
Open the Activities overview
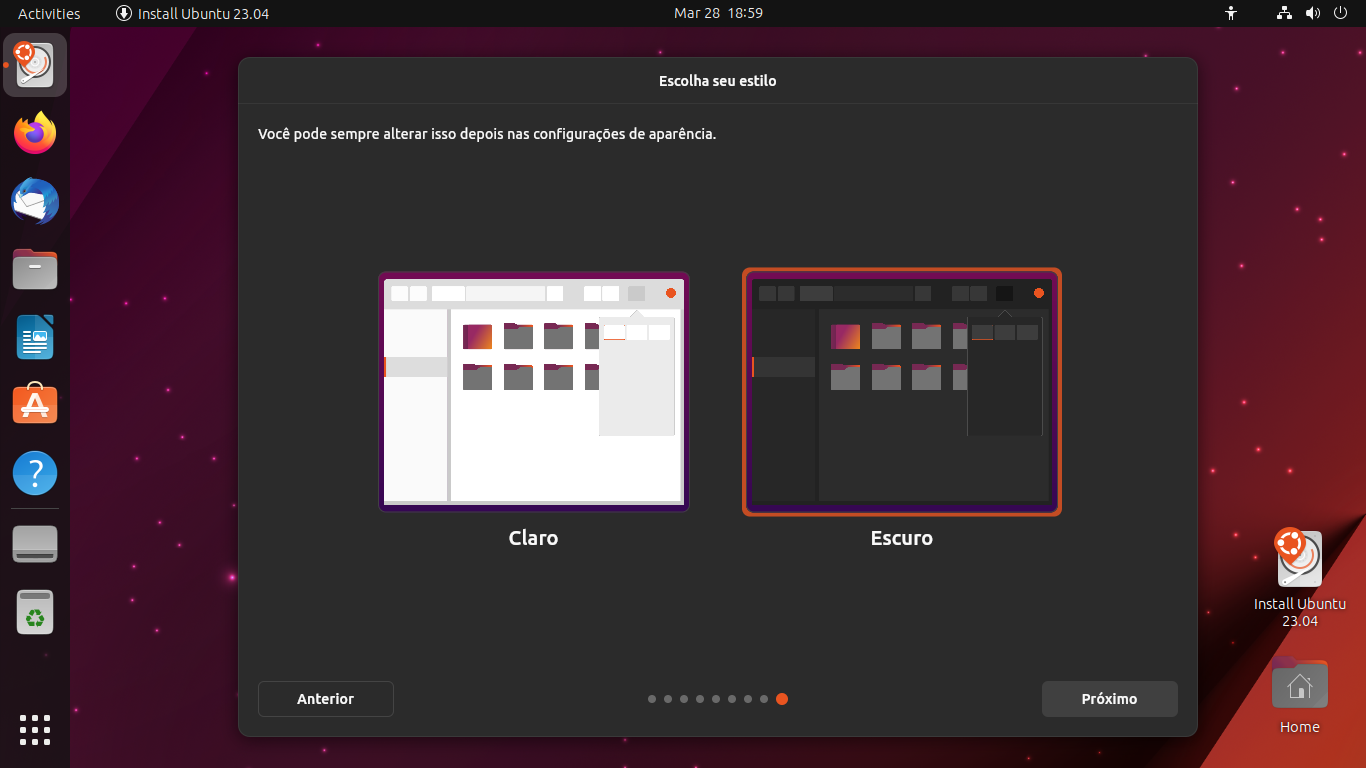[x=46, y=13]
